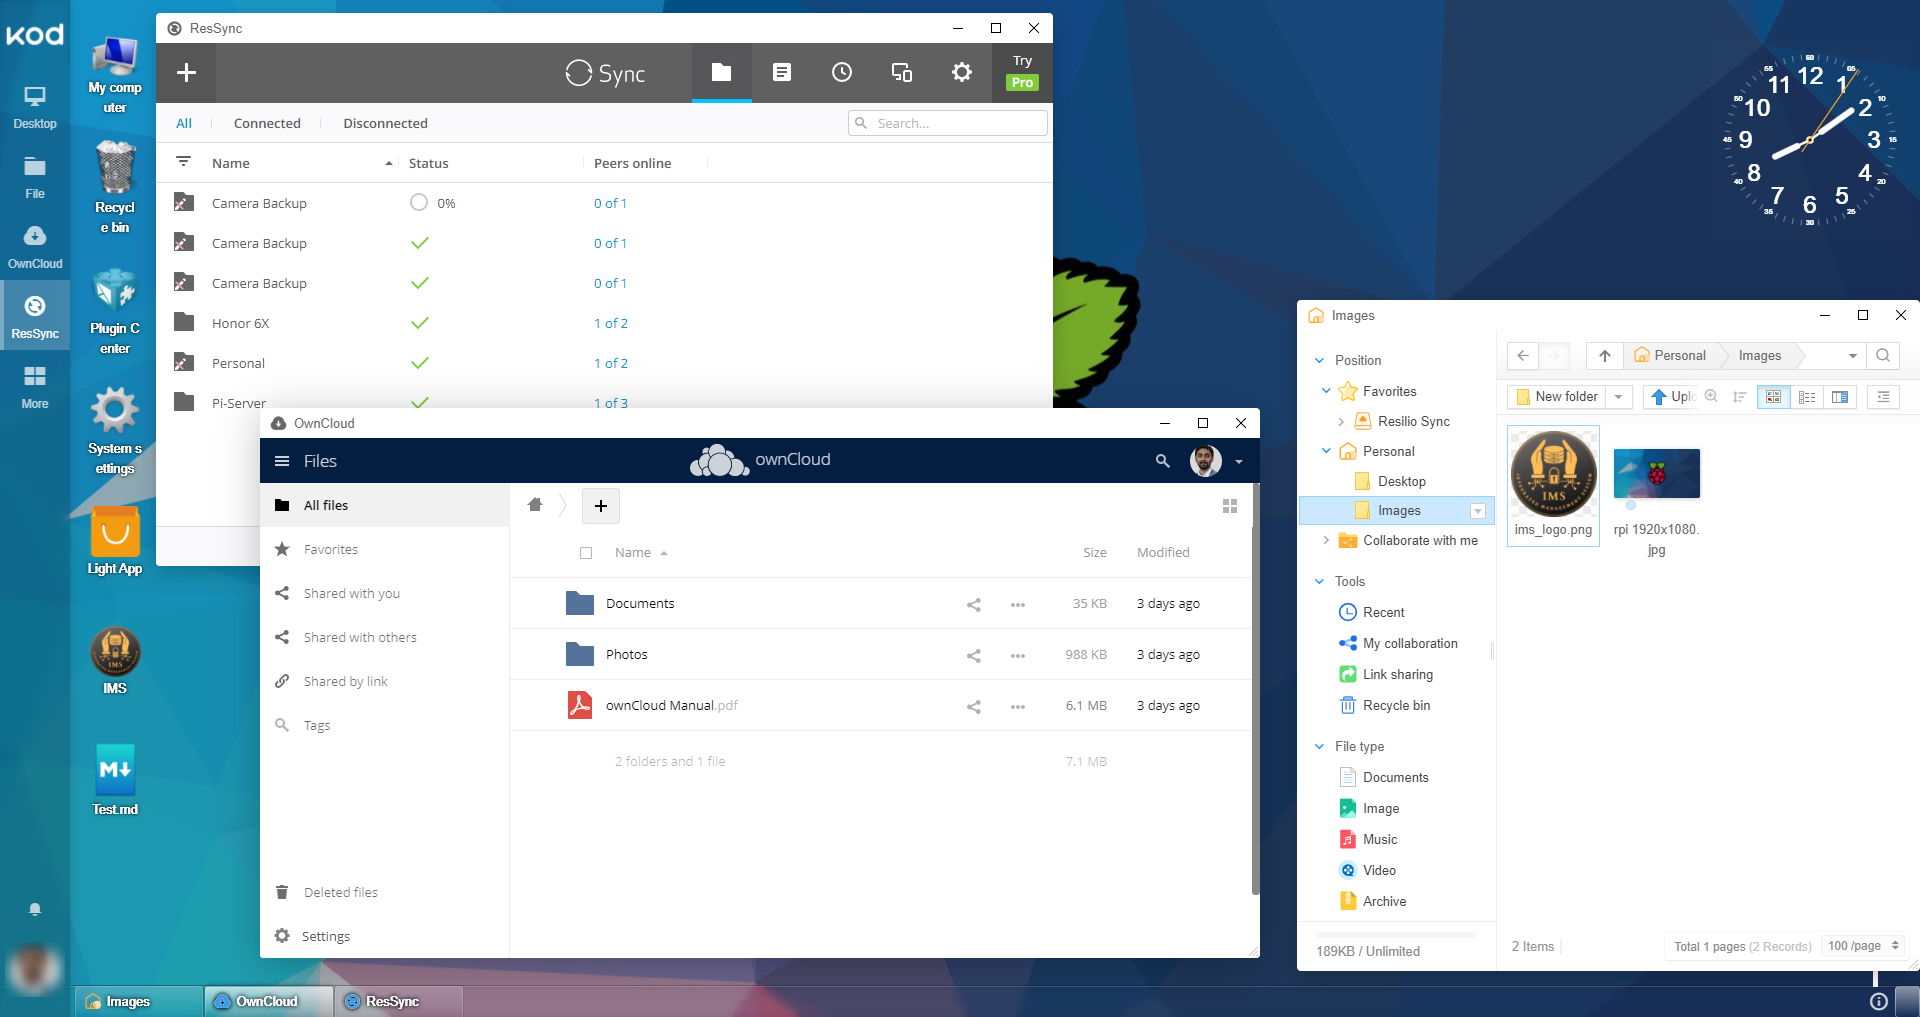
Task: Open the ResSync transfers list icon
Action: (782, 72)
